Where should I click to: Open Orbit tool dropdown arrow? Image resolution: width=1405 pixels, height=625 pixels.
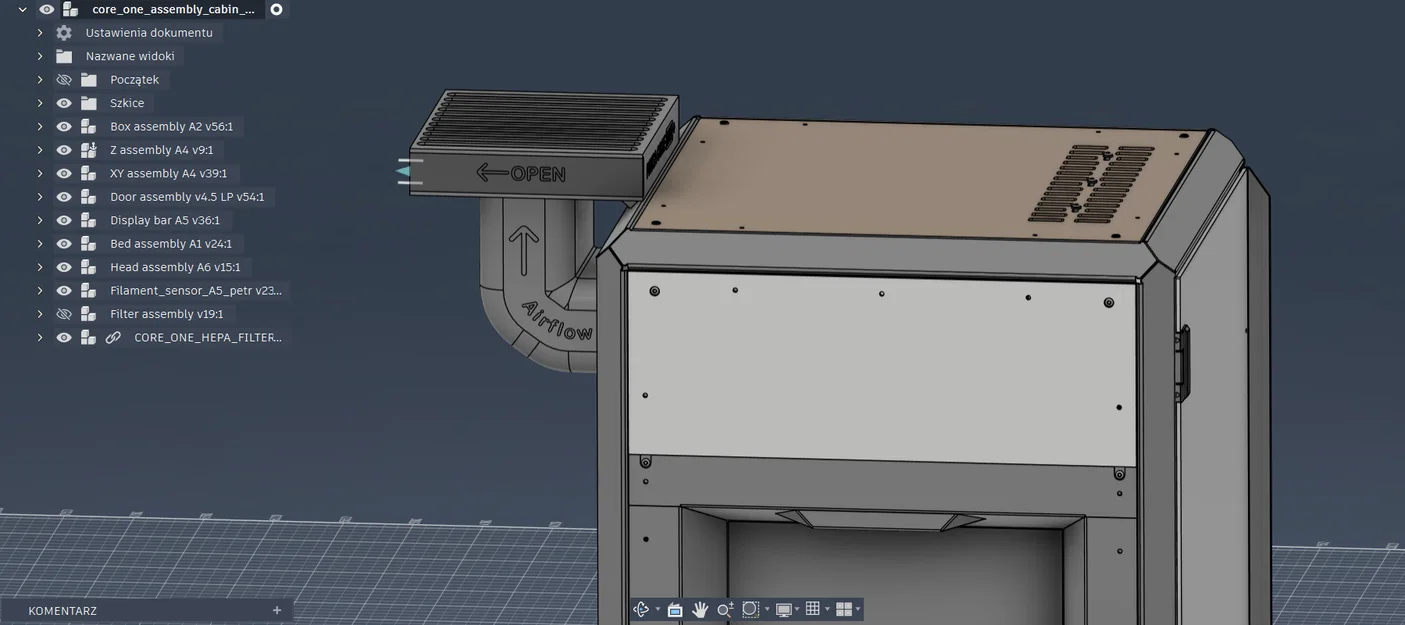tap(657, 610)
